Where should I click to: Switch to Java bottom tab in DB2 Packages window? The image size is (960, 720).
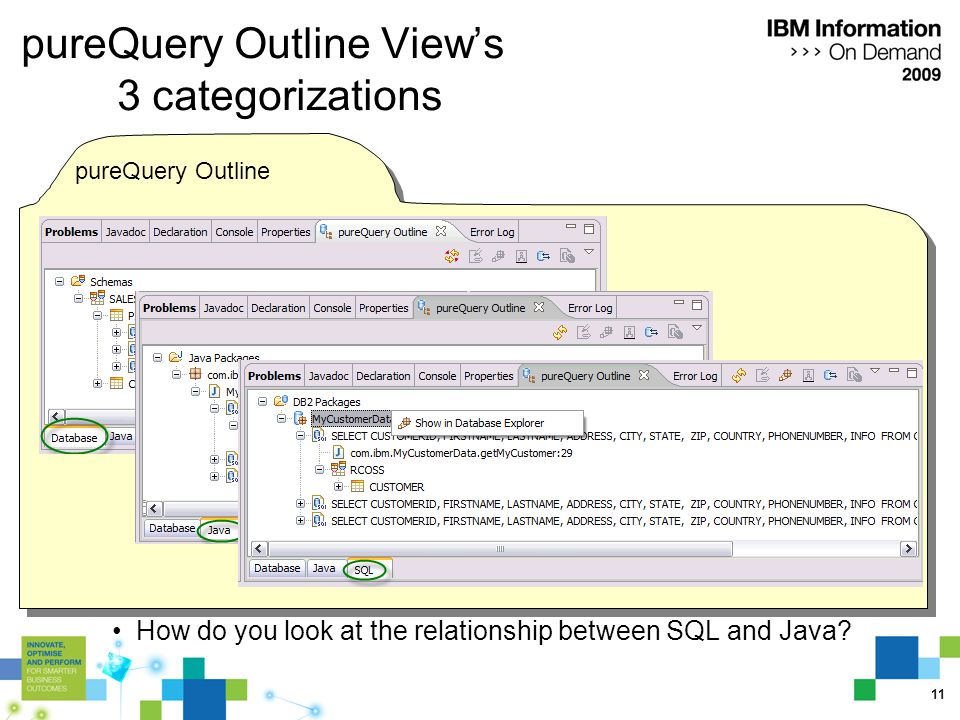click(324, 568)
